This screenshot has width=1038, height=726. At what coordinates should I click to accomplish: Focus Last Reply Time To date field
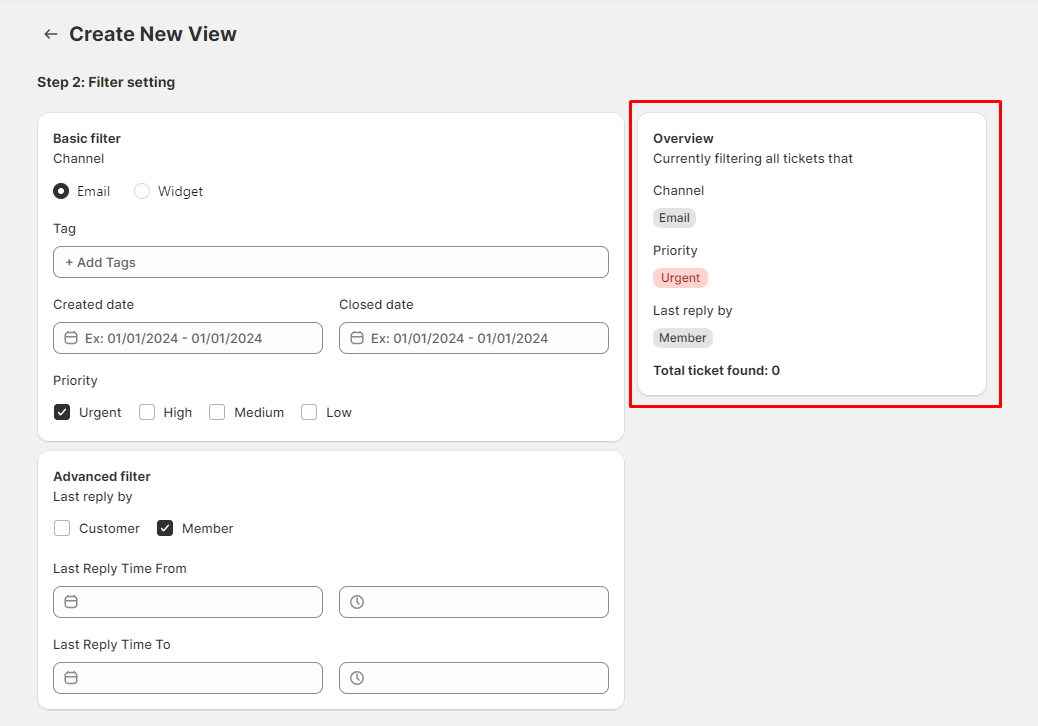pos(188,678)
